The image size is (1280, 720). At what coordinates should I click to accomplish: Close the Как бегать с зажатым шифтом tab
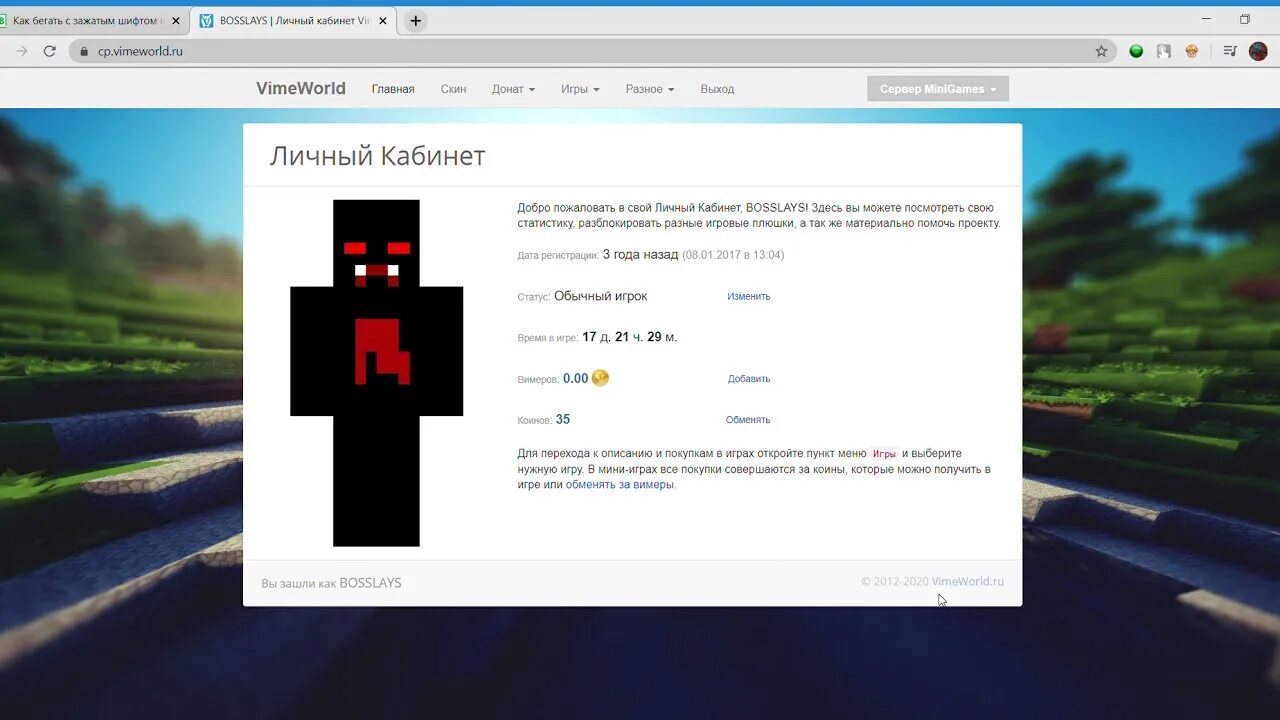(x=175, y=21)
